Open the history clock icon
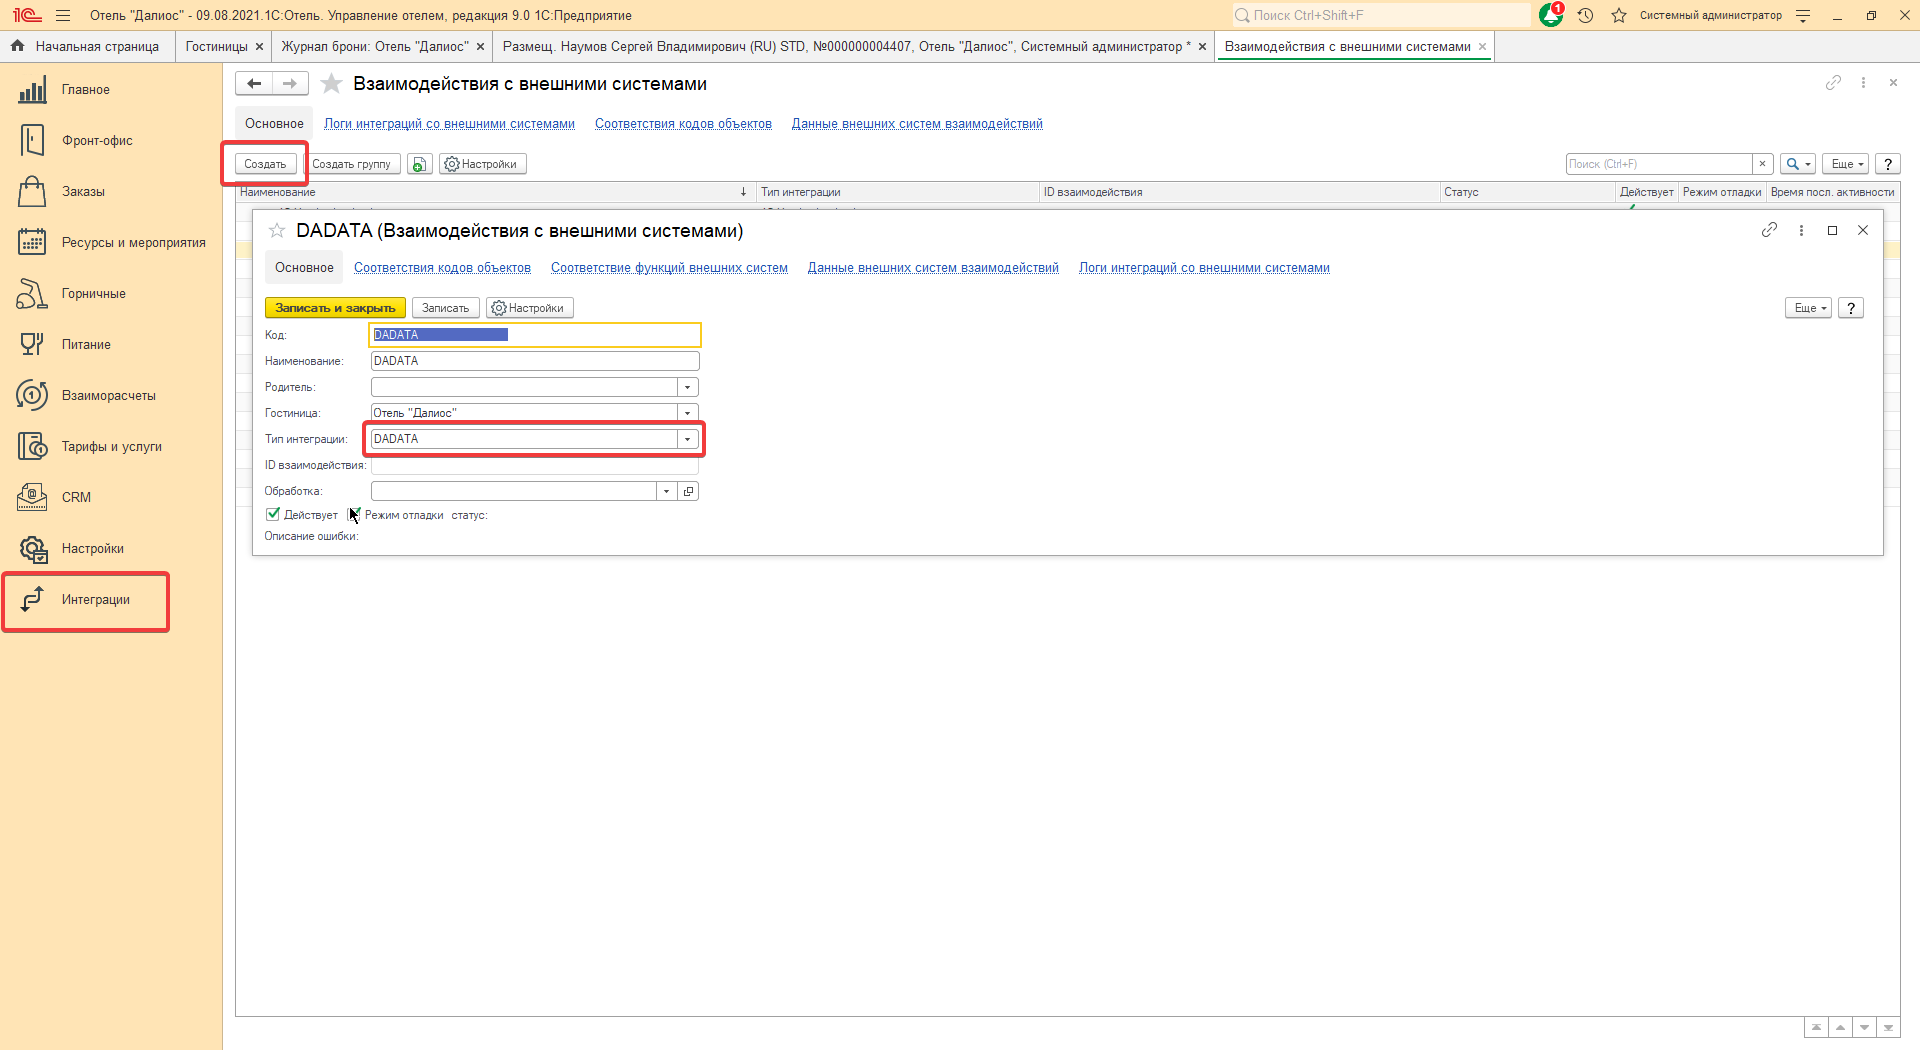Image resolution: width=1920 pixels, height=1050 pixels. tap(1585, 15)
